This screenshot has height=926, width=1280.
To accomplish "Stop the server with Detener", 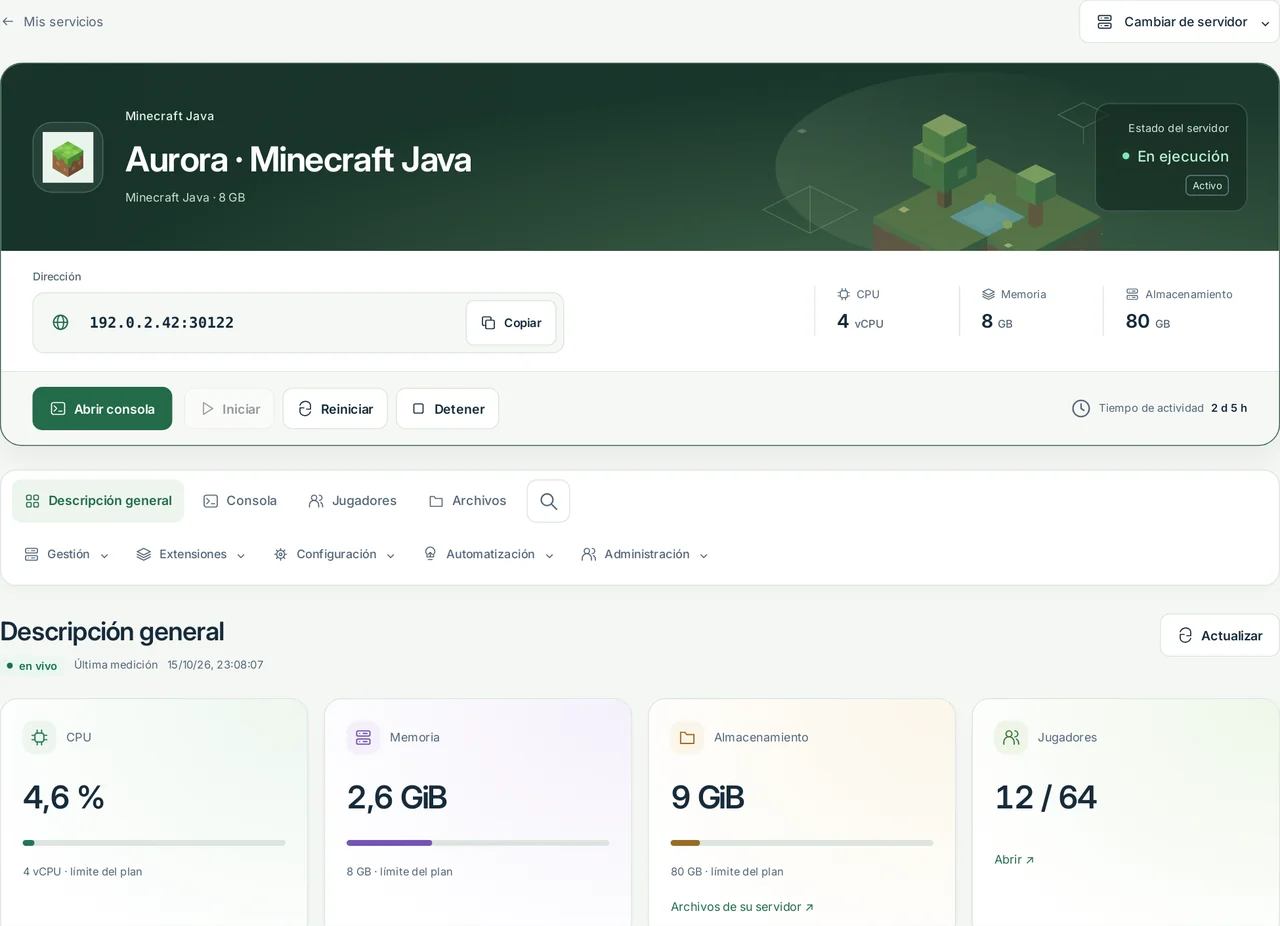I will 447,409.
